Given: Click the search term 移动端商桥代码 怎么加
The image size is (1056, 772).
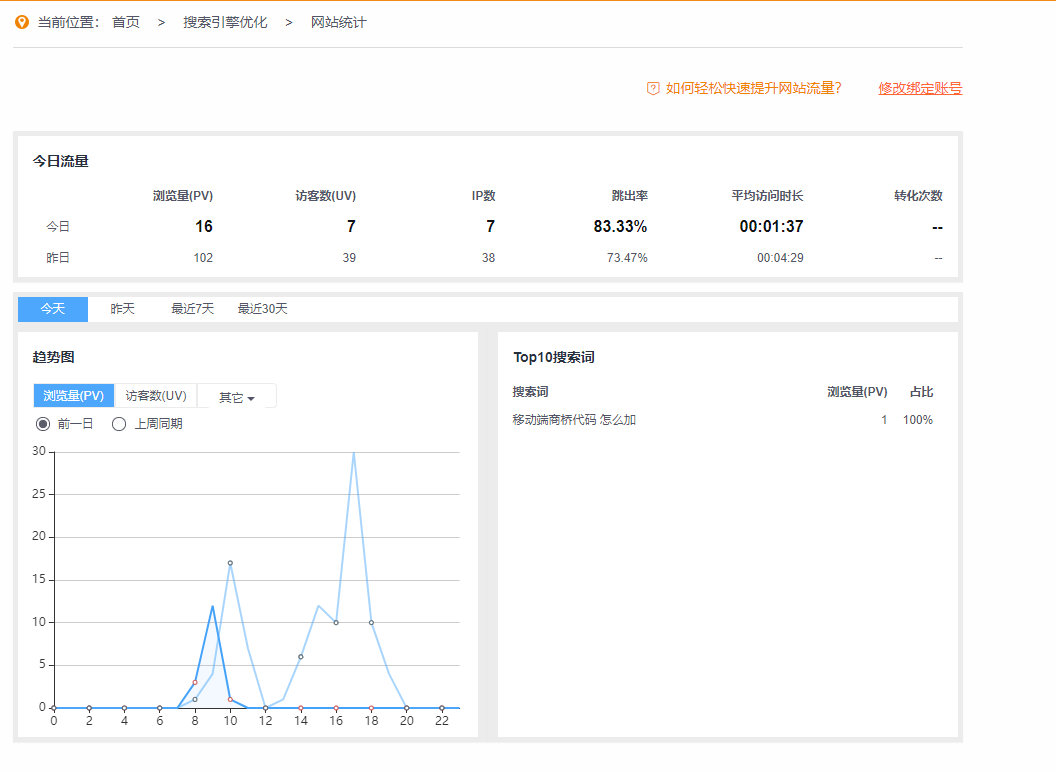Looking at the screenshot, I should tap(574, 420).
